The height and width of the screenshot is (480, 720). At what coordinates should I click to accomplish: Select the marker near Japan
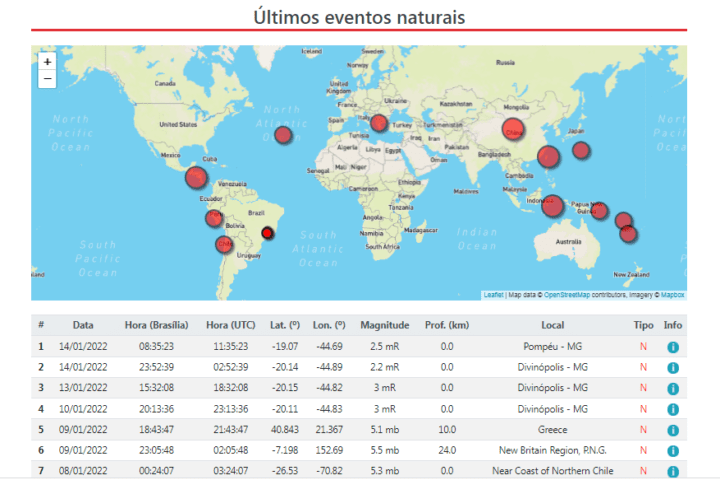[581, 150]
